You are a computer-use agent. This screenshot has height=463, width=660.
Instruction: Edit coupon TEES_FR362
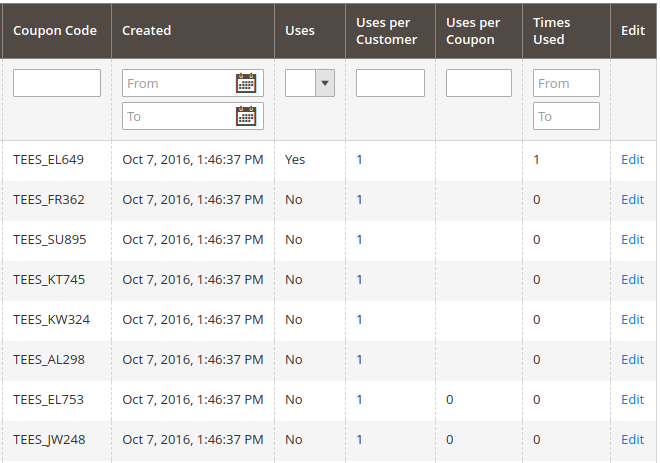click(x=632, y=200)
